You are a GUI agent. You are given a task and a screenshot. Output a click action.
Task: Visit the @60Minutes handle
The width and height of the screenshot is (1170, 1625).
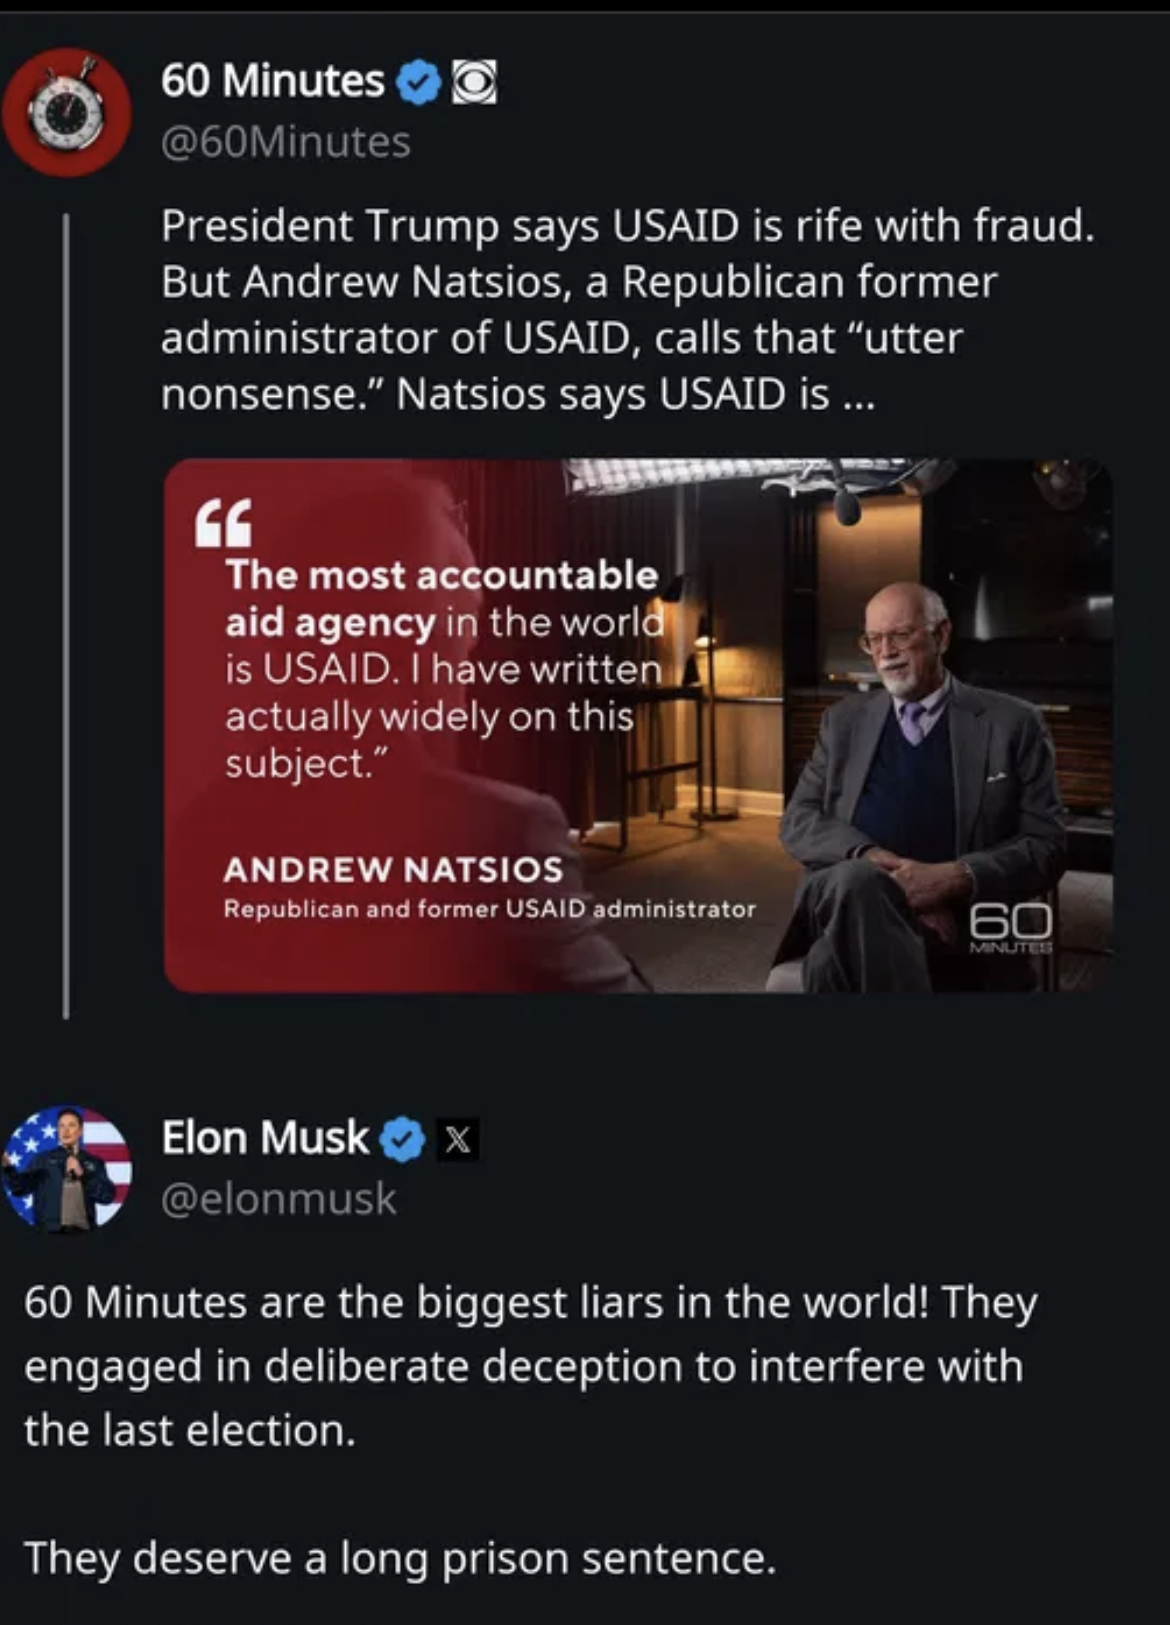[286, 142]
